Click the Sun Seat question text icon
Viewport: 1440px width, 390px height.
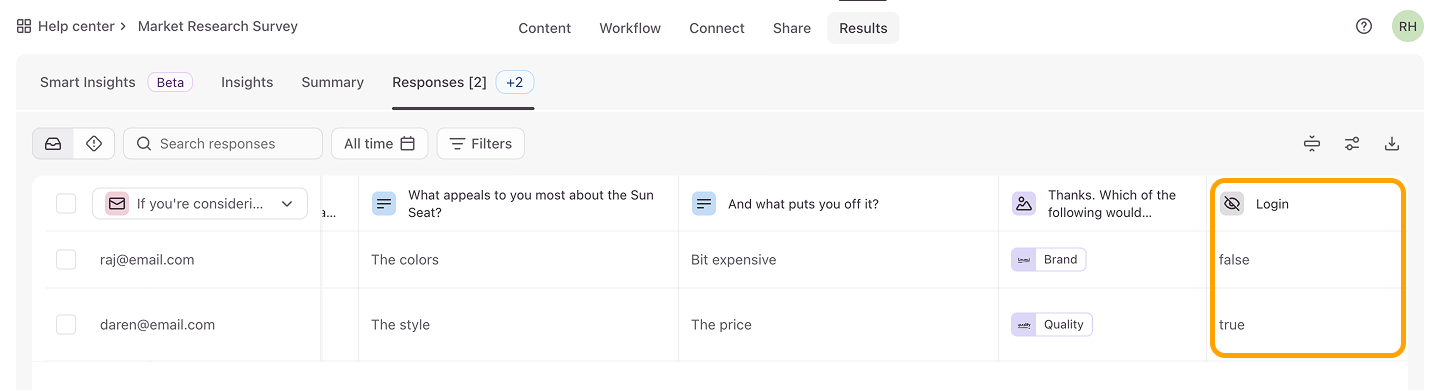tap(384, 204)
